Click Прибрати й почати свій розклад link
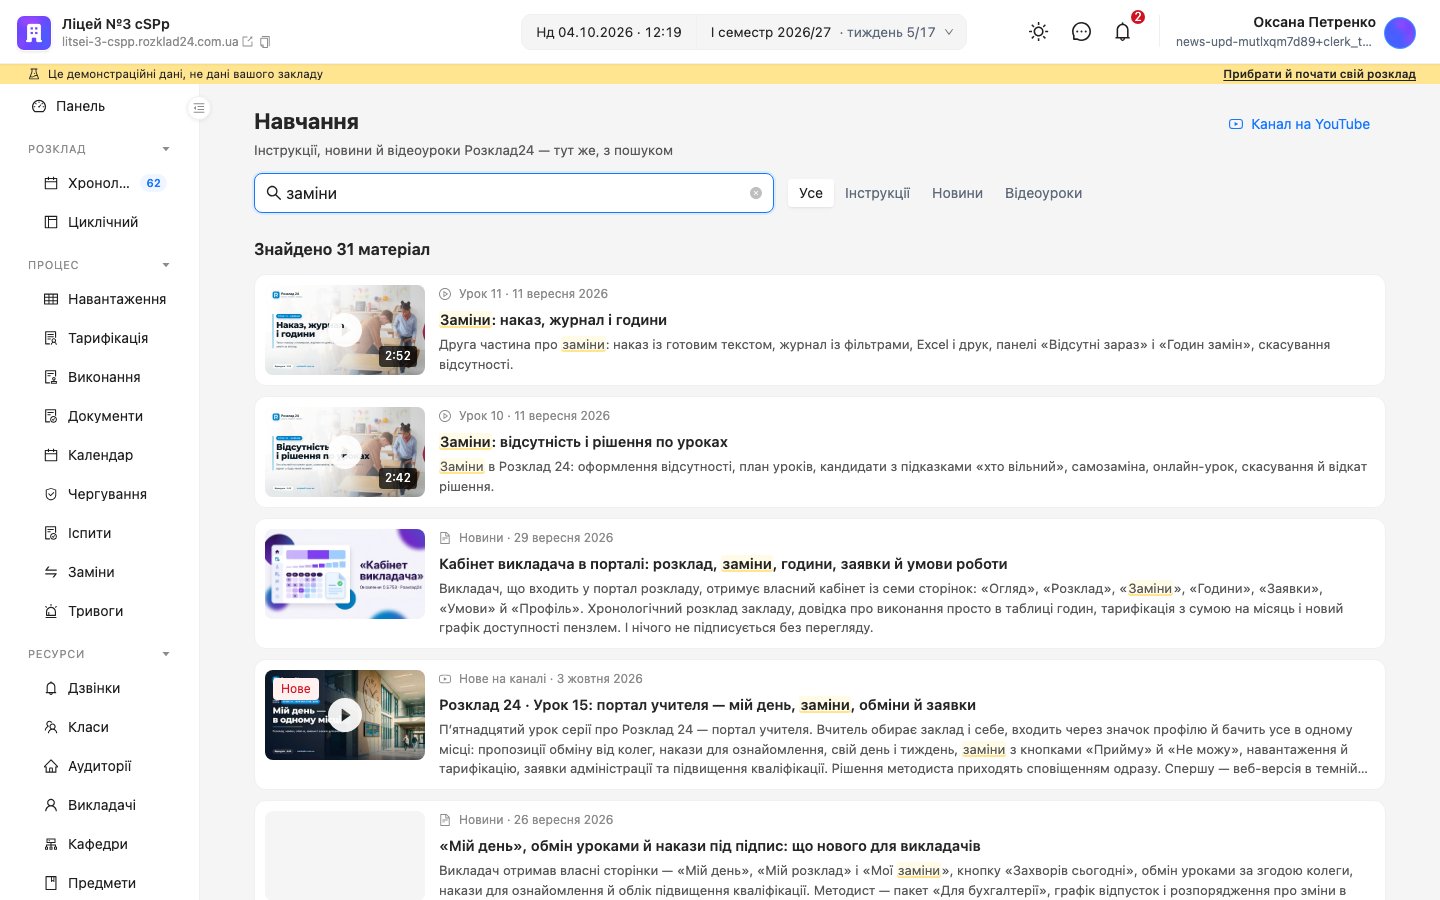 click(x=1319, y=74)
